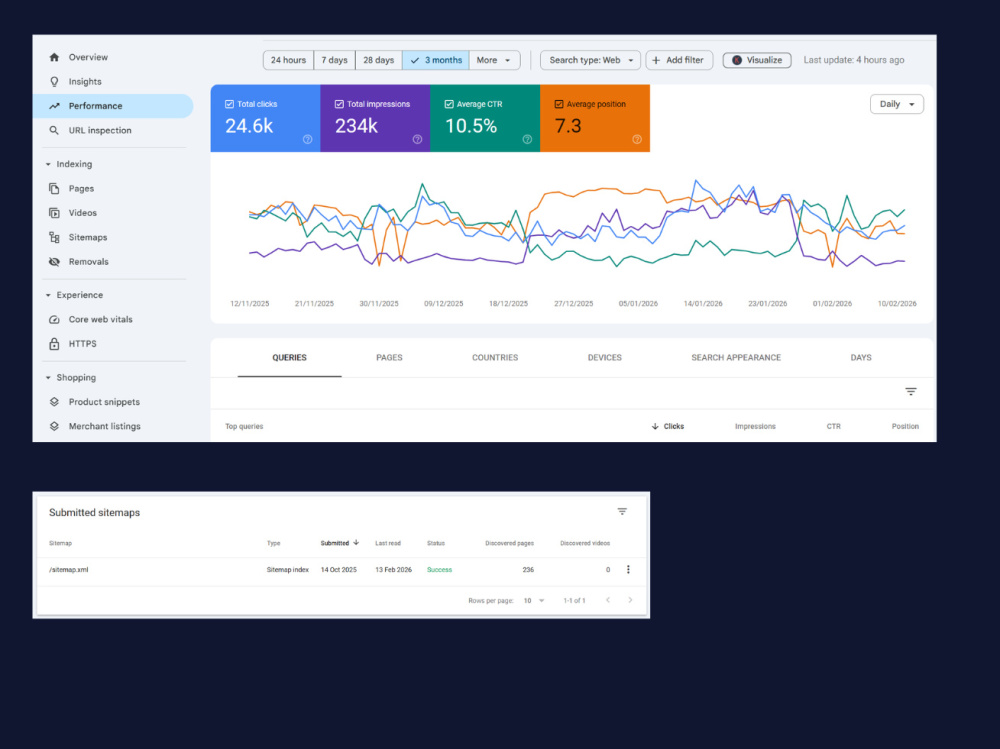
Task: Switch to the Search Appearance tab
Action: (x=736, y=358)
